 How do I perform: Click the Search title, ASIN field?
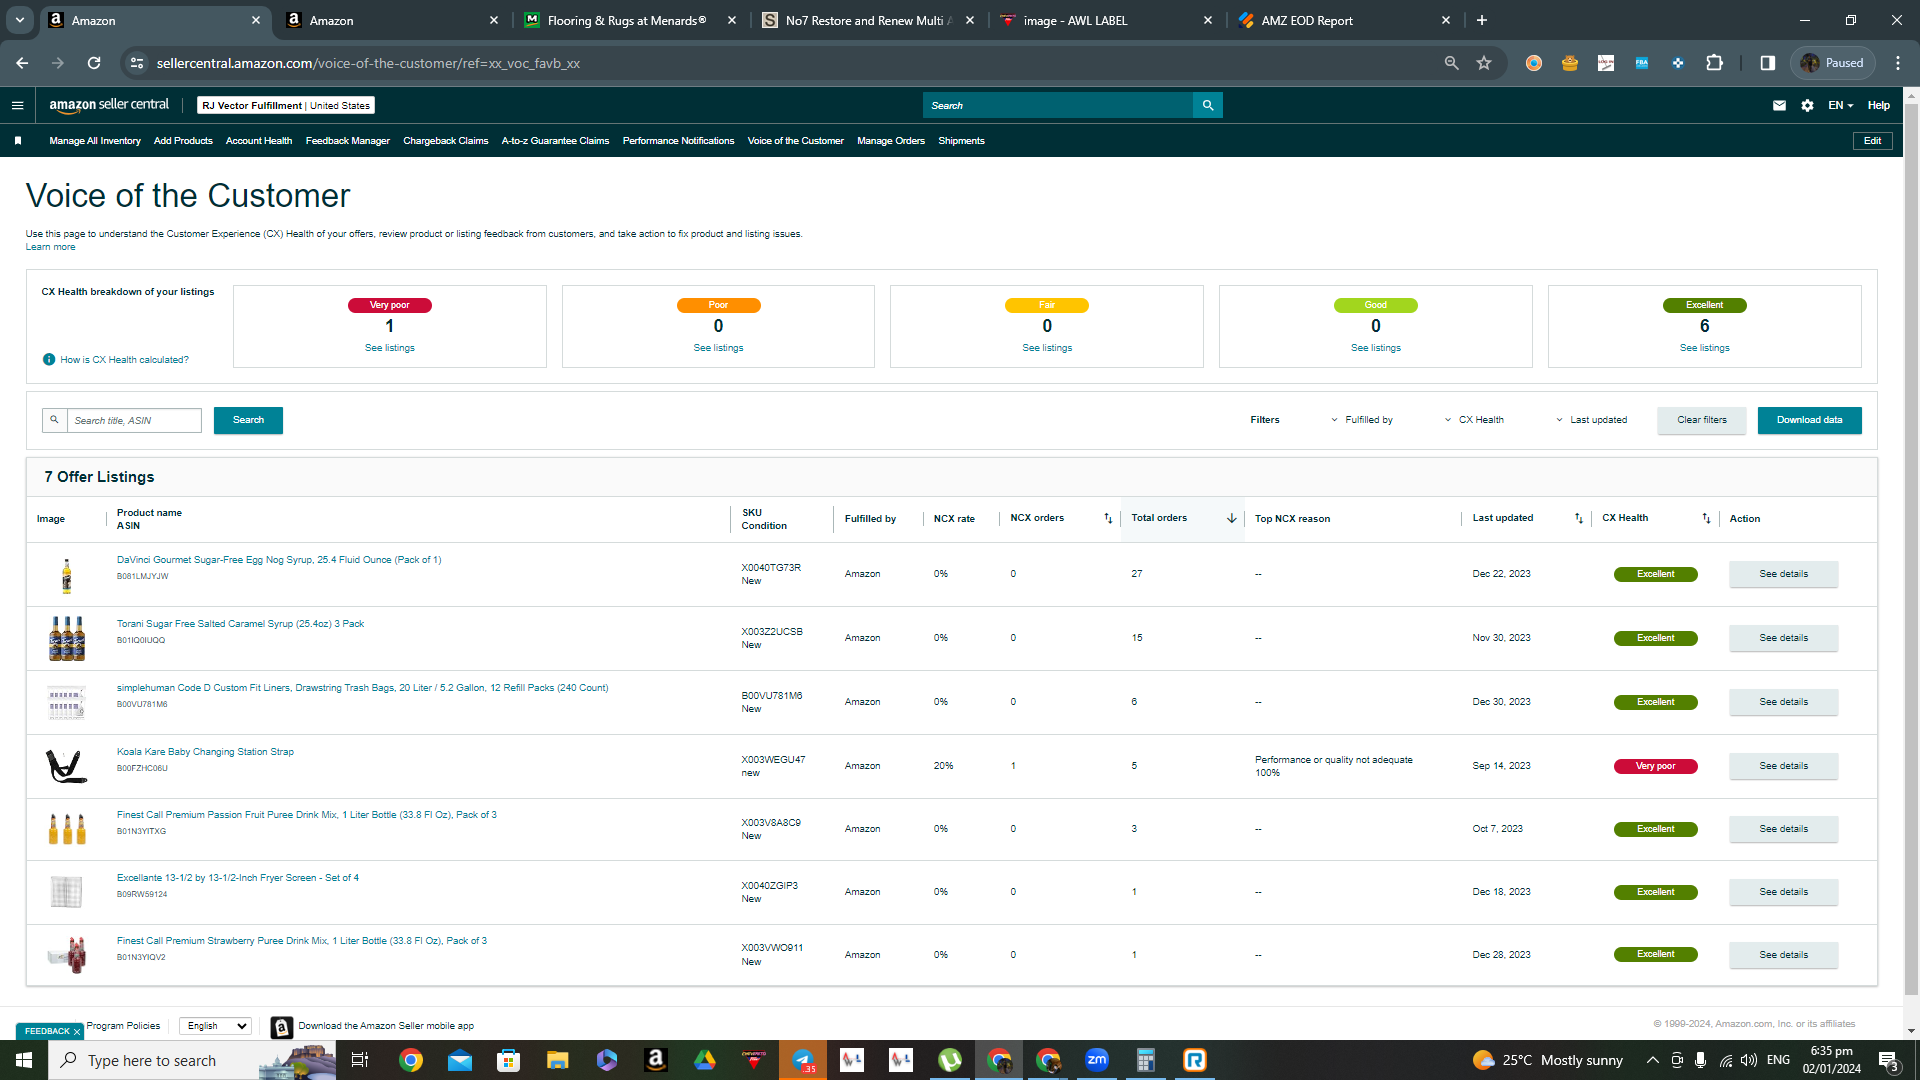pyautogui.click(x=134, y=421)
